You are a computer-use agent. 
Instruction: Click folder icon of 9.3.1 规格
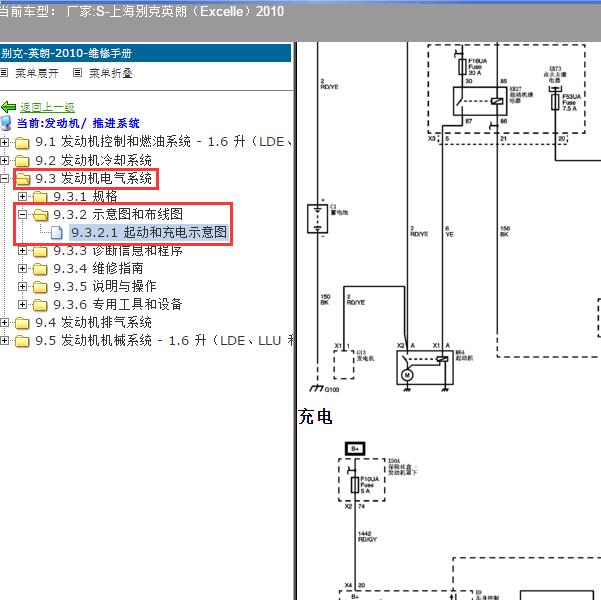(x=40, y=197)
